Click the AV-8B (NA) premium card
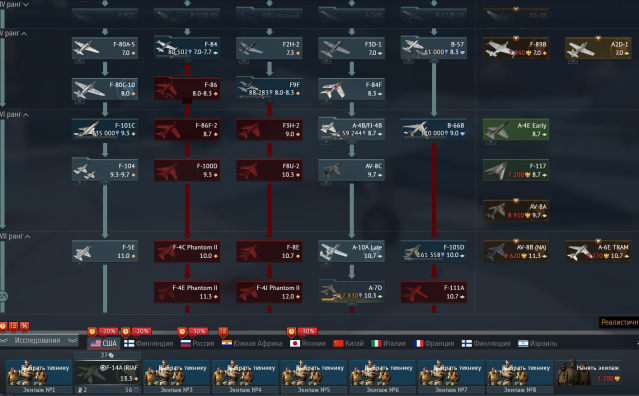Image resolution: width=639 pixels, height=396 pixels. tap(516, 251)
